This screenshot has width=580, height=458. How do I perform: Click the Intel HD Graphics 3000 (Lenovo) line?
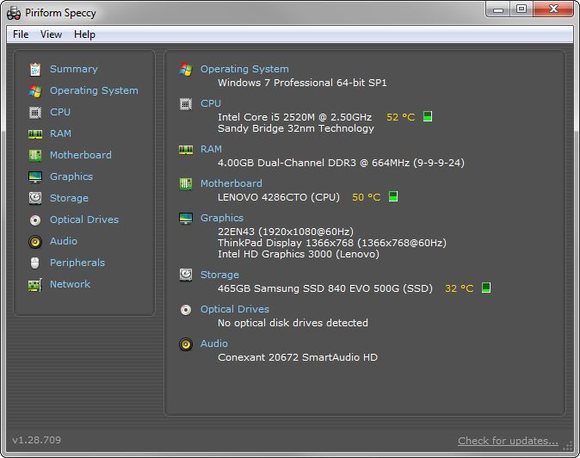pos(299,254)
